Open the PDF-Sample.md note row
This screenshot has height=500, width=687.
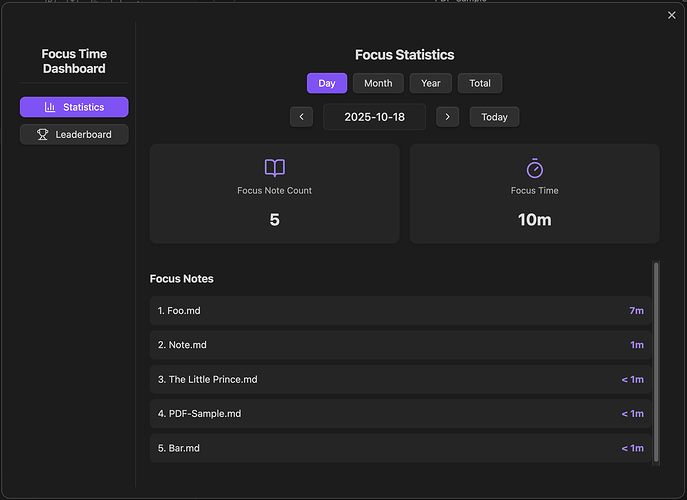coord(400,414)
